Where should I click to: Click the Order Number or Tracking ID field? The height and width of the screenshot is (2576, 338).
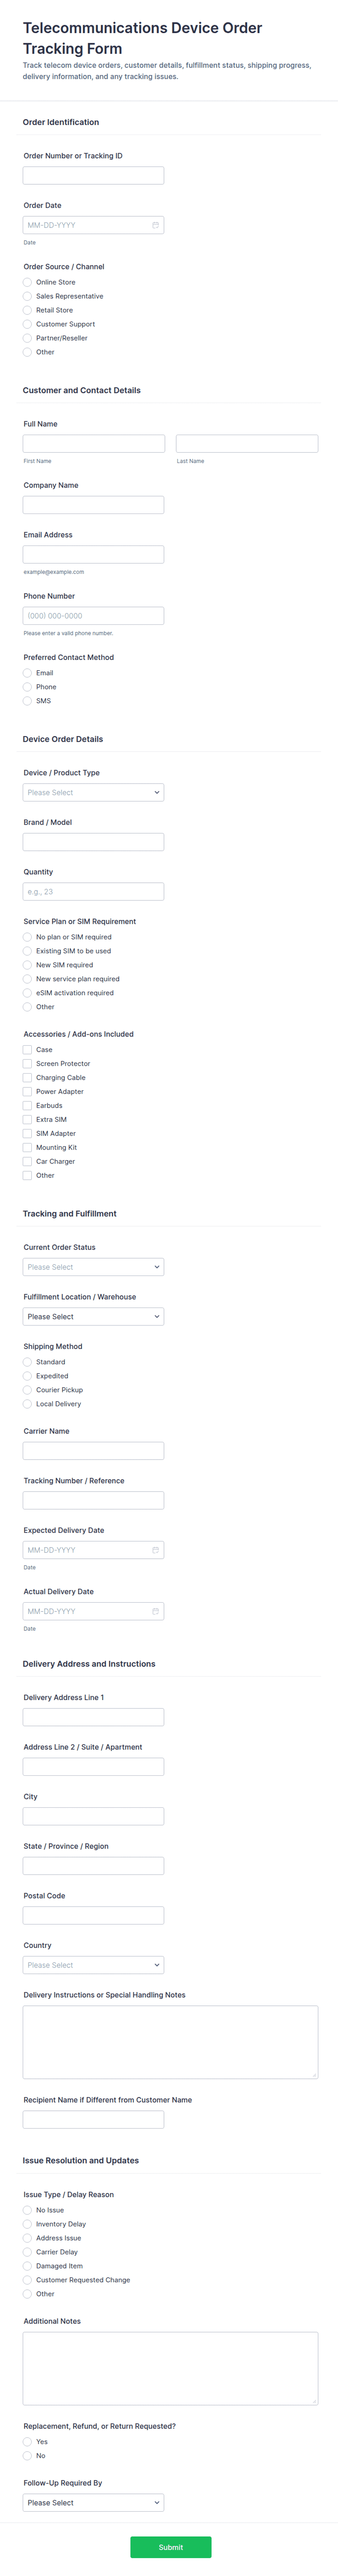click(93, 176)
